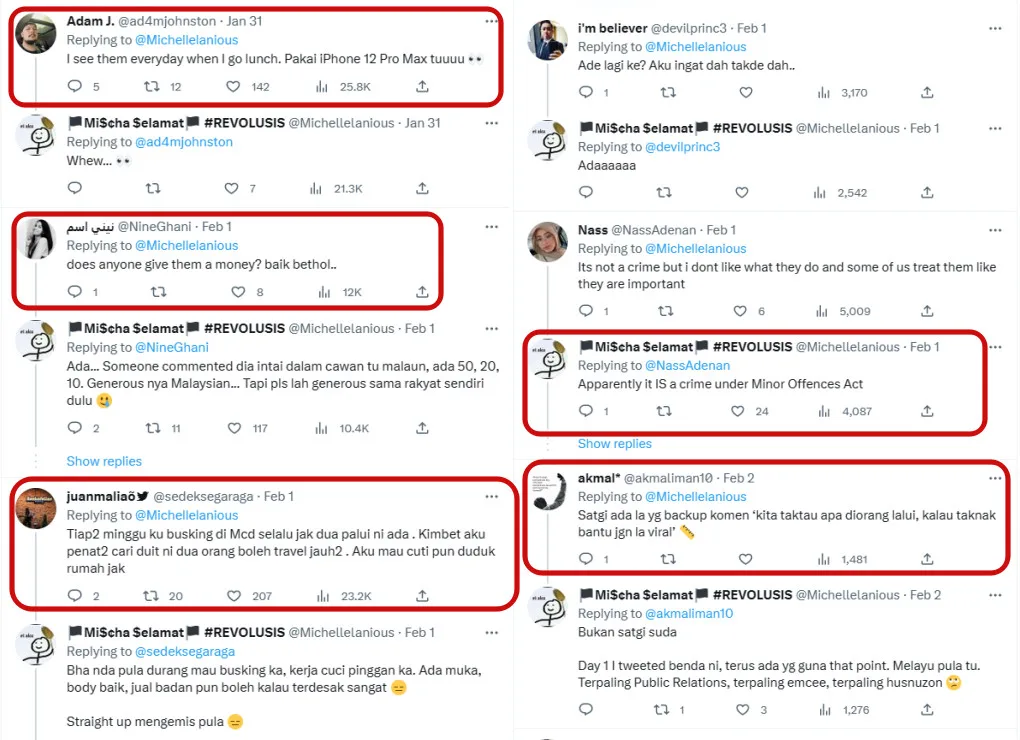This screenshot has height=740, width=1020.
Task: Share i'm believer's 'Ade lagi ke' tweet
Action: click(x=927, y=93)
